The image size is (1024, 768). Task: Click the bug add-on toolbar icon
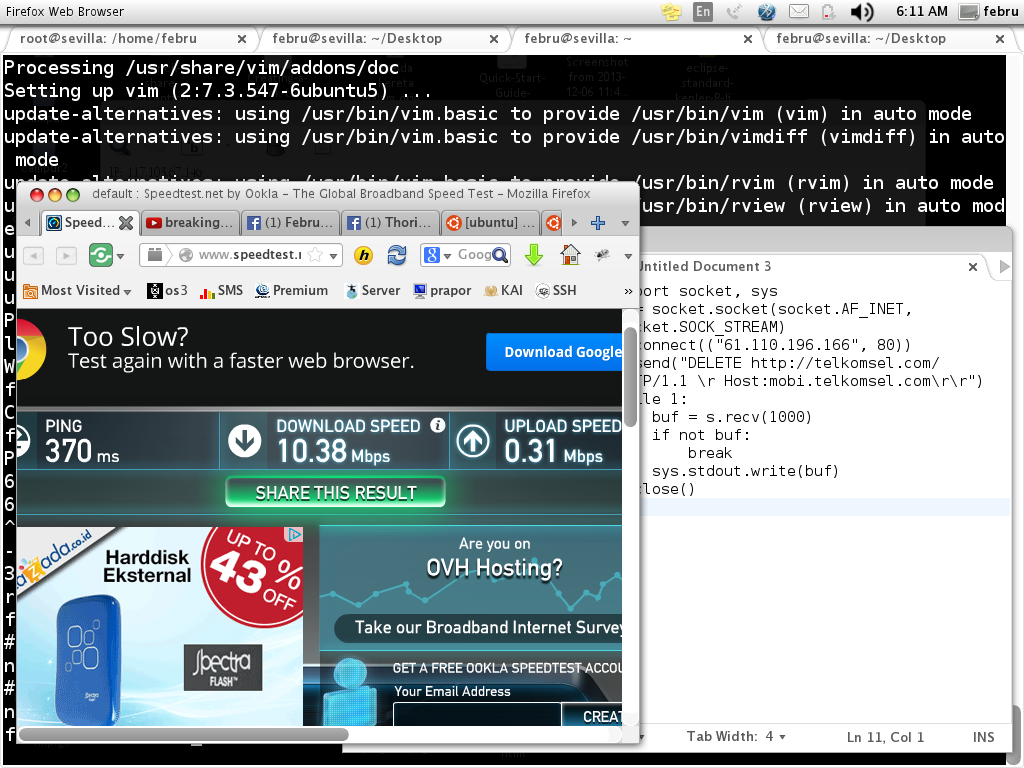[x=601, y=255]
